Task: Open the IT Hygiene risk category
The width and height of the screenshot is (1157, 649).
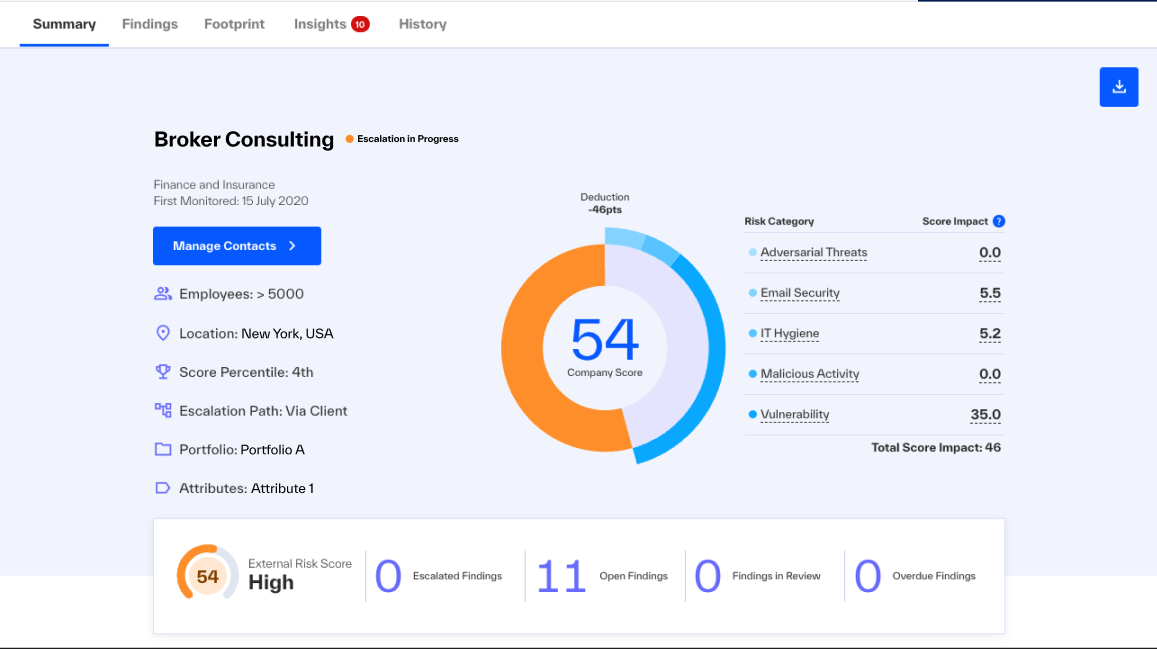Action: pos(790,333)
